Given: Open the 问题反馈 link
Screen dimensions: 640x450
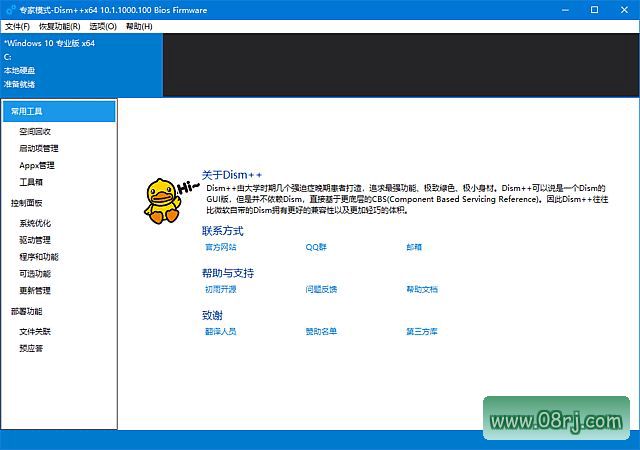Looking at the screenshot, I should coord(321,289).
